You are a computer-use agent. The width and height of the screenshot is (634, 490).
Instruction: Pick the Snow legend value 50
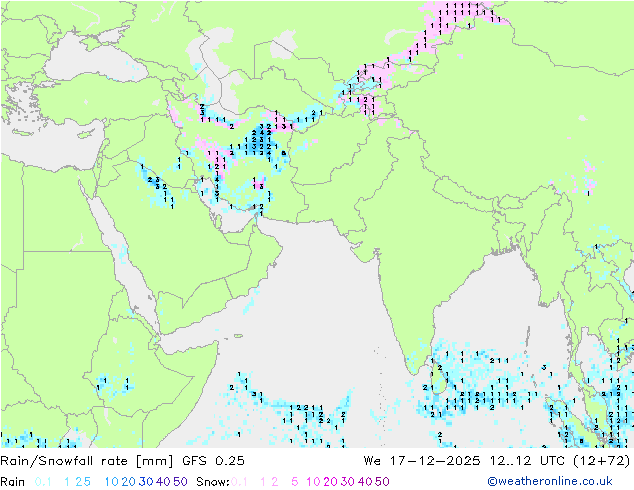[x=382, y=482]
